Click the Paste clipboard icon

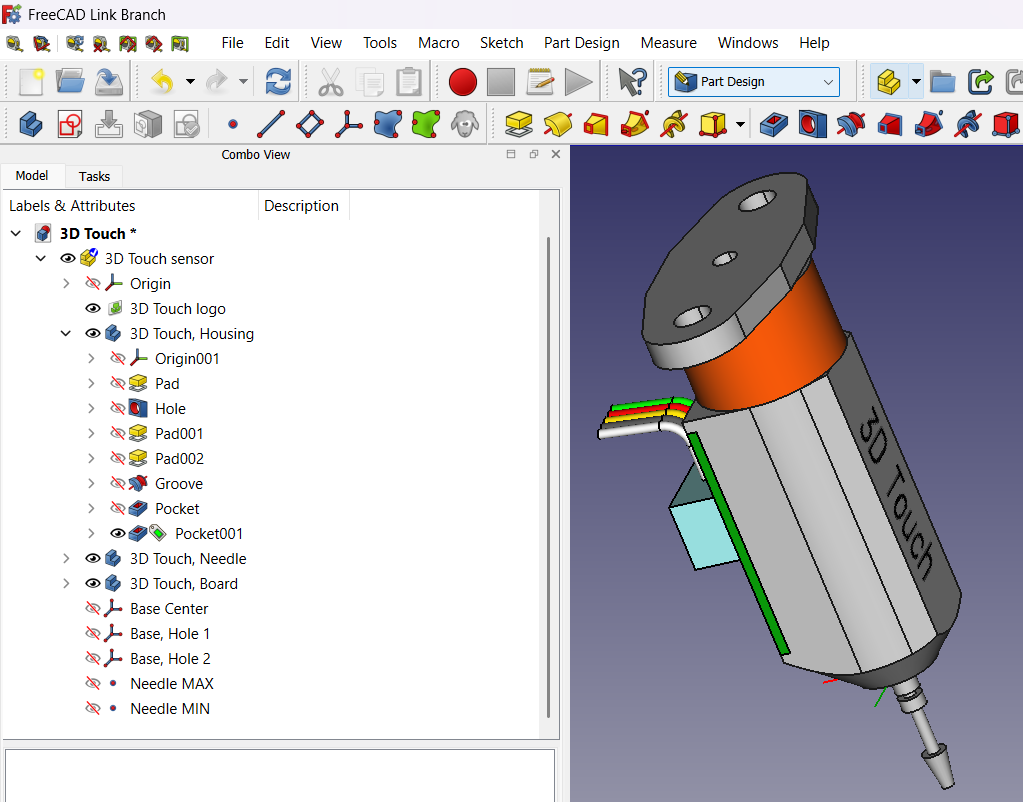pyautogui.click(x=409, y=82)
